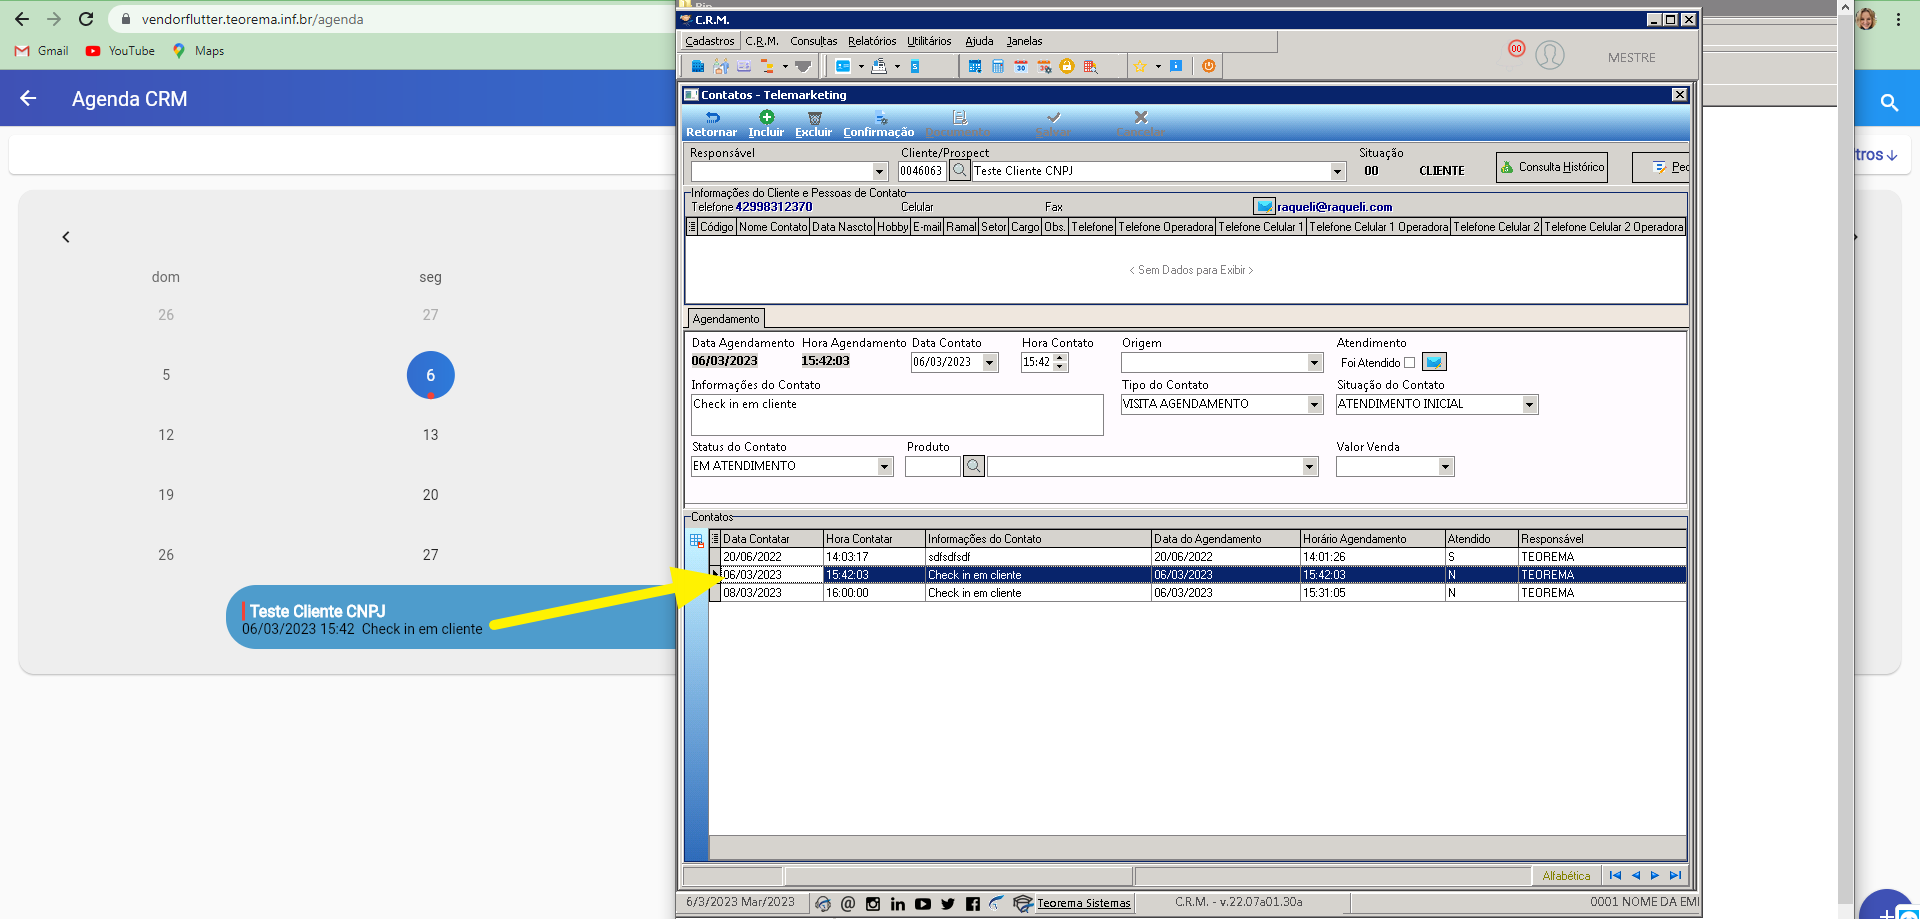Click the LinkedIn icon in status bar
This screenshot has width=1920, height=919.
[898, 904]
